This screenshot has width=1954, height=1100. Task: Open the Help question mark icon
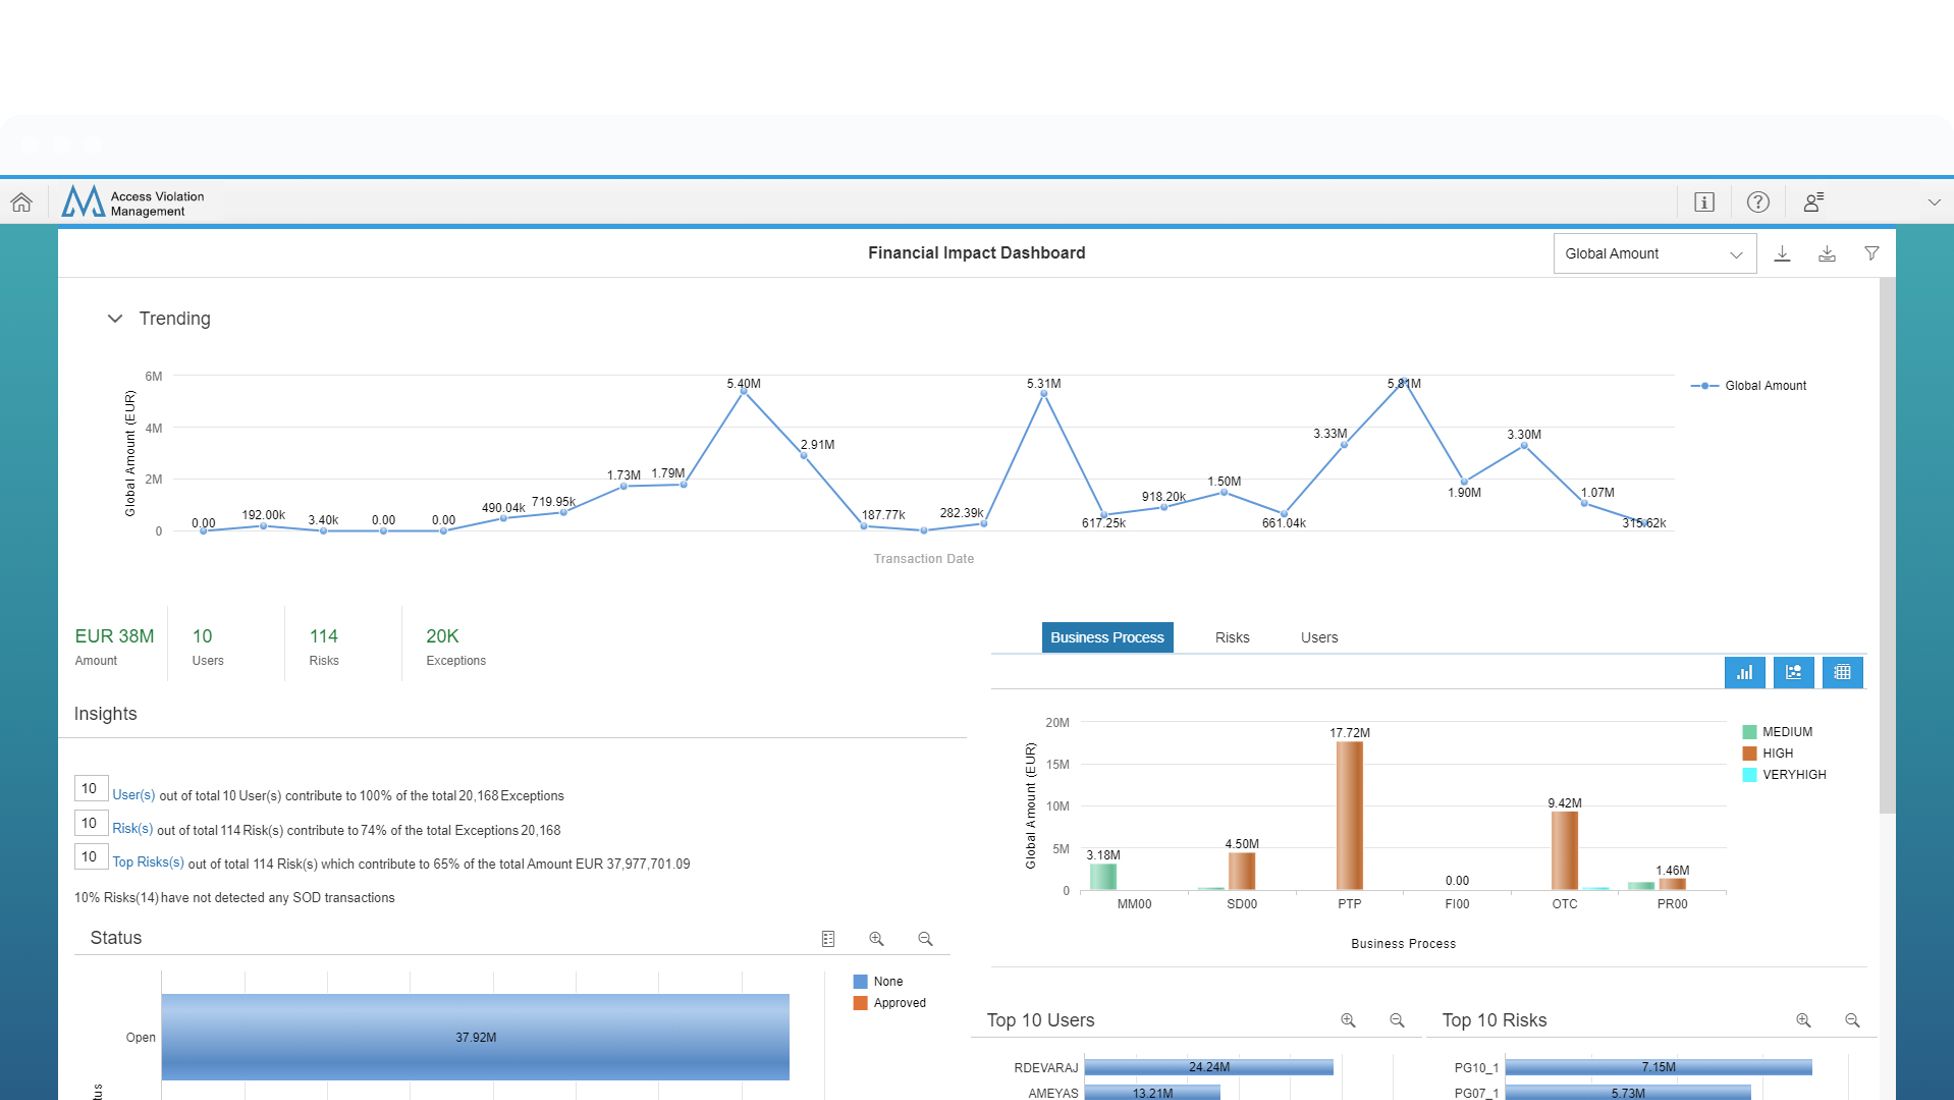pyautogui.click(x=1757, y=203)
